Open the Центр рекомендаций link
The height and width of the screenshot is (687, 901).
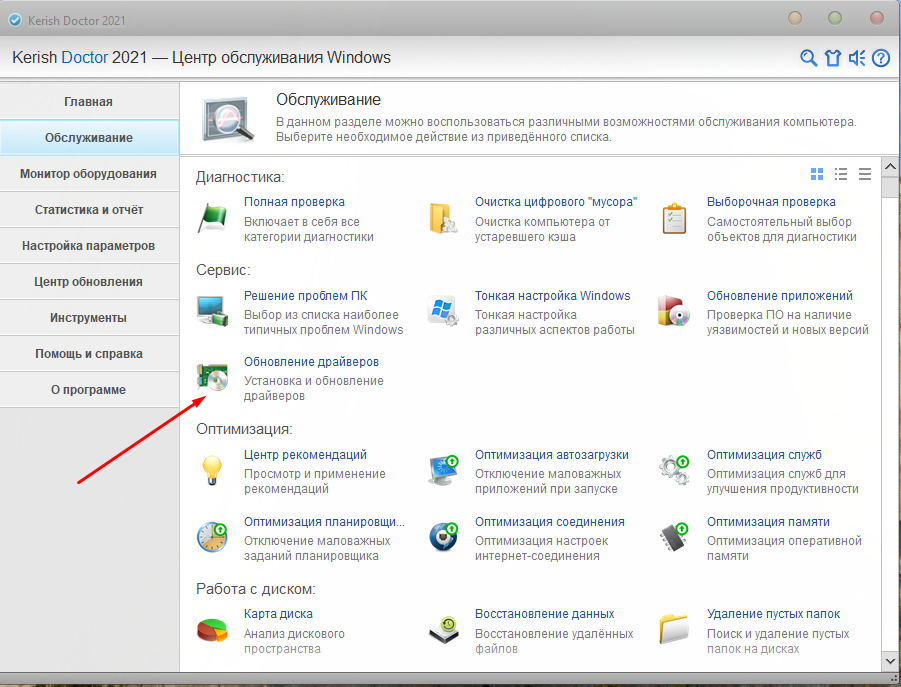[305, 454]
